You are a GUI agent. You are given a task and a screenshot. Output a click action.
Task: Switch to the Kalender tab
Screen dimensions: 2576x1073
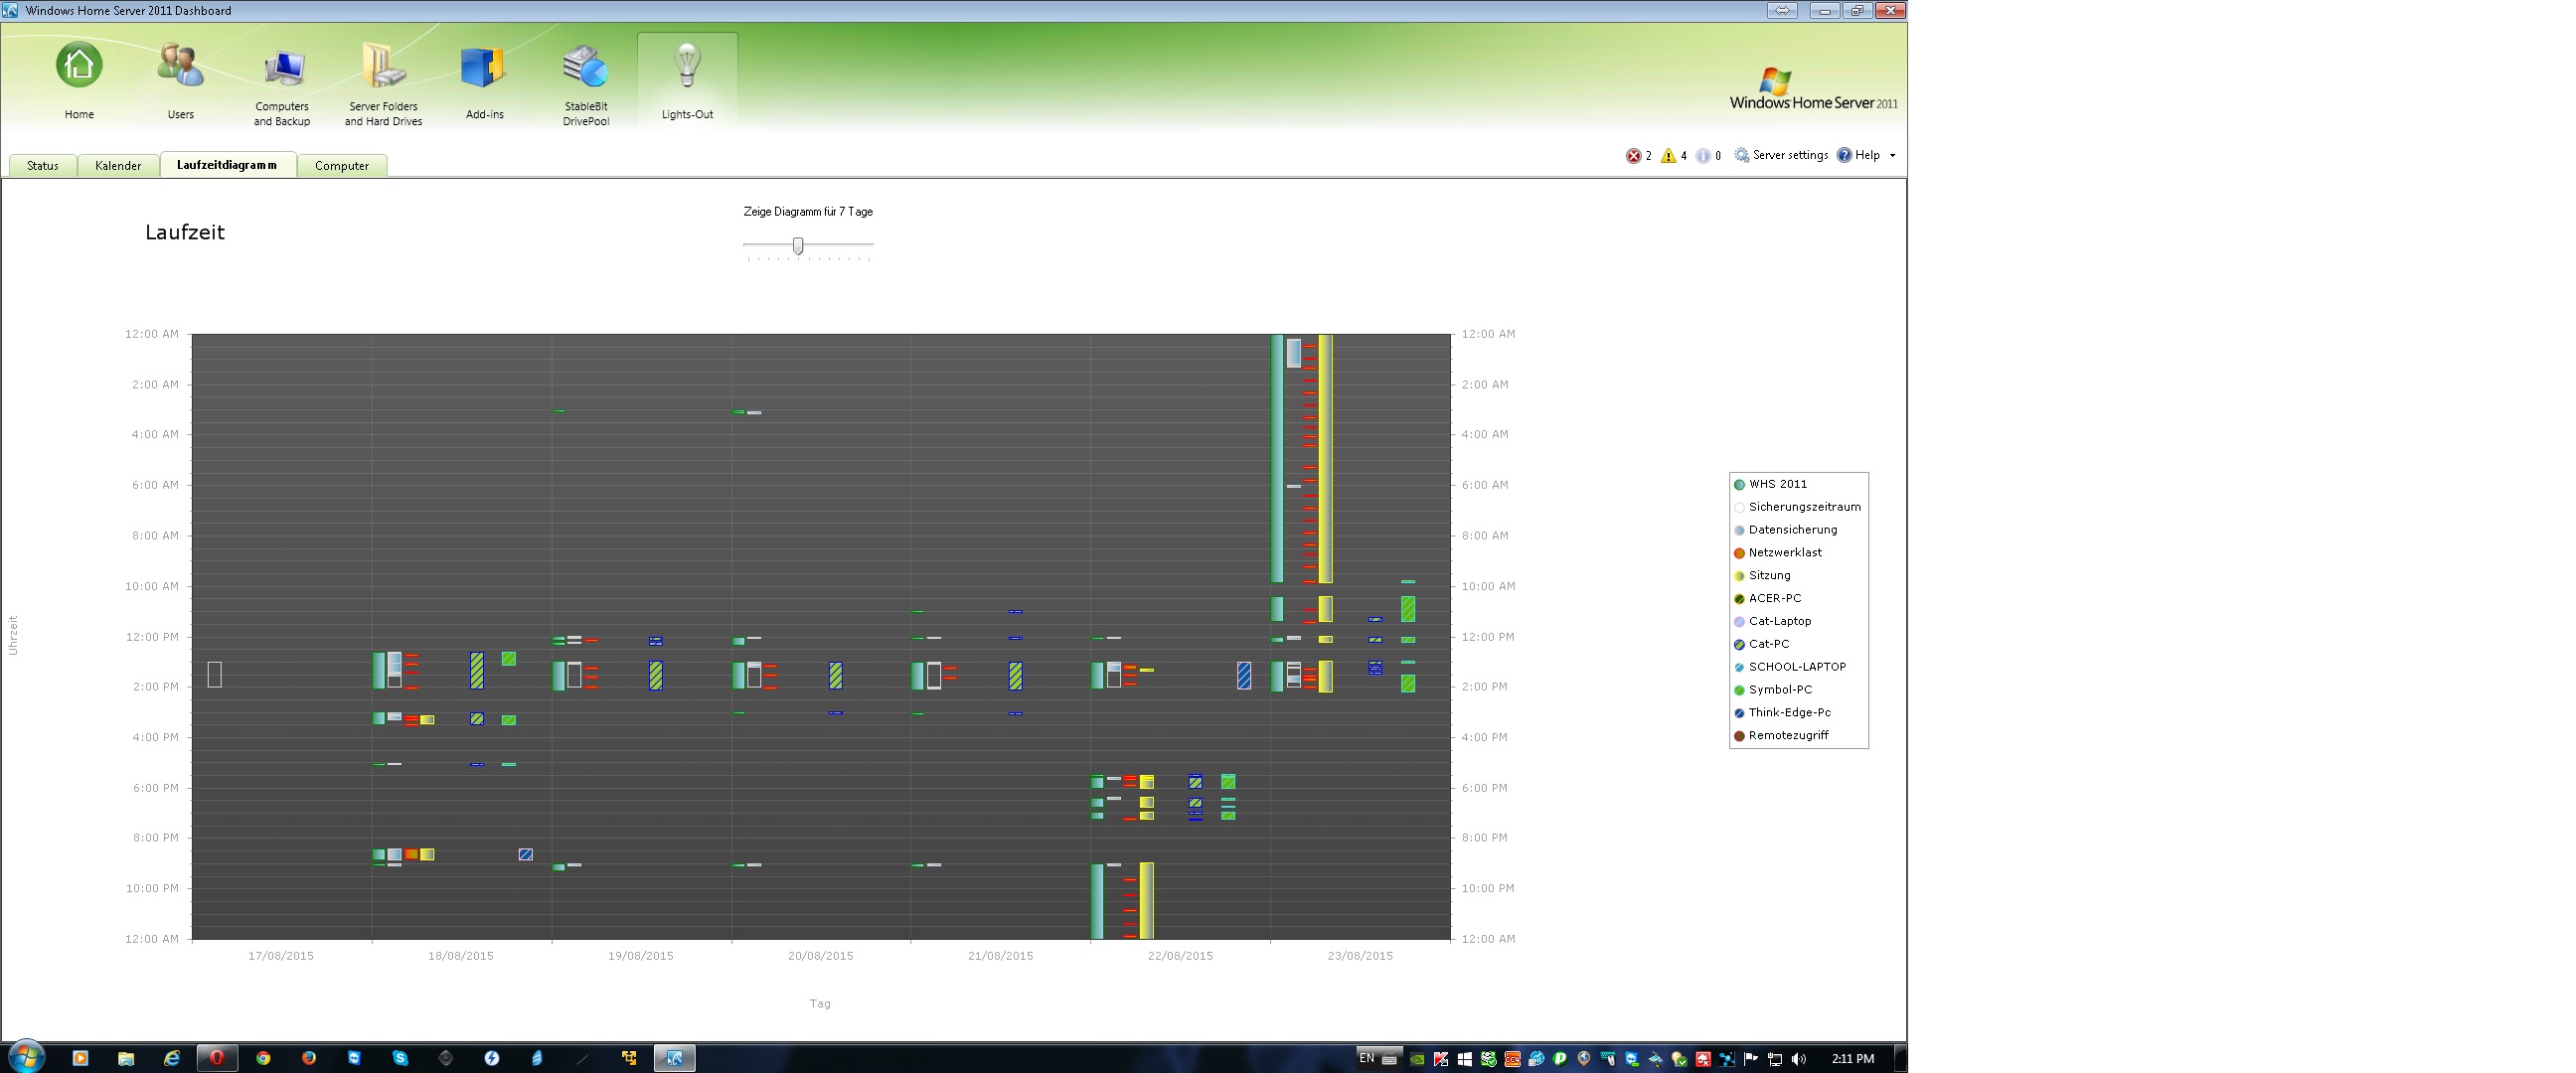(118, 166)
